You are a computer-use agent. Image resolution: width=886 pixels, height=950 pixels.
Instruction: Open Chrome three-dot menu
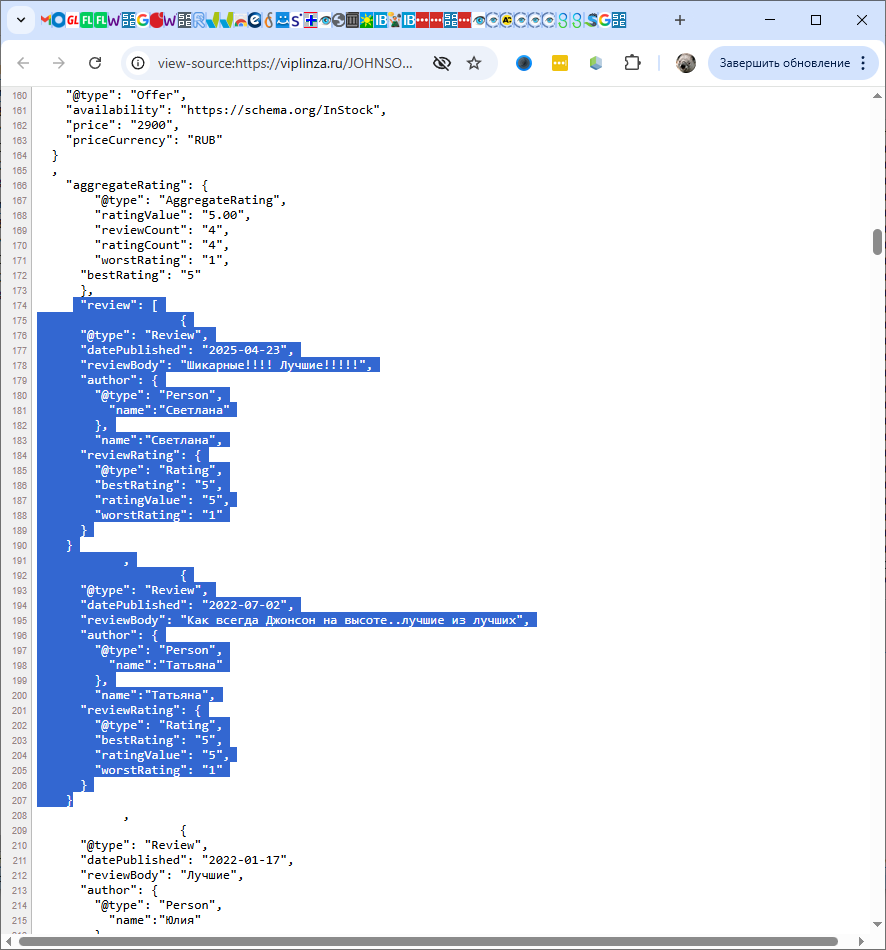862,63
